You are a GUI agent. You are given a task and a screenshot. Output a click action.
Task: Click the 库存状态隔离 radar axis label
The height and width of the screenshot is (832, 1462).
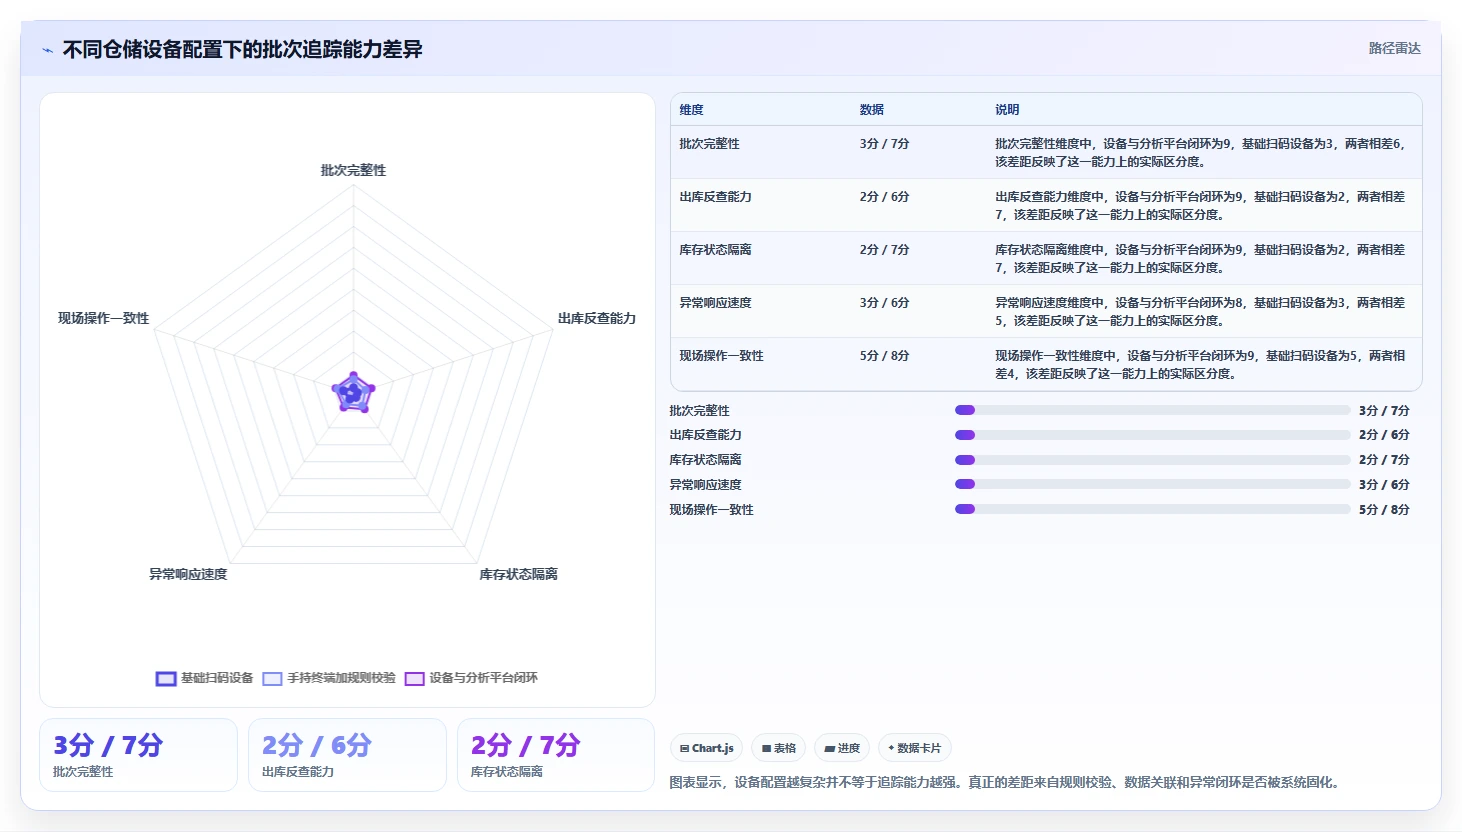(518, 574)
